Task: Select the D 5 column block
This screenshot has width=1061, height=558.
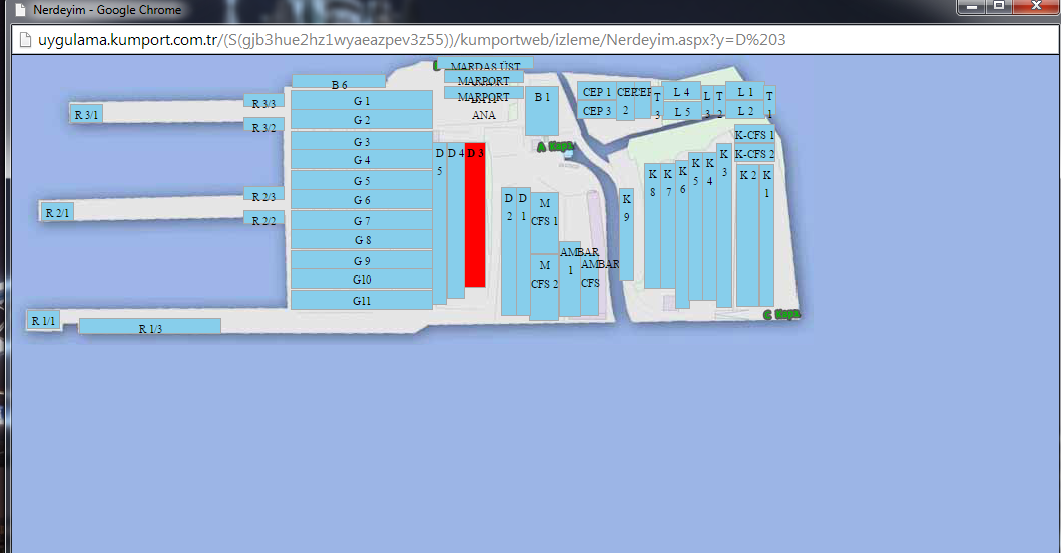Action: (439, 223)
